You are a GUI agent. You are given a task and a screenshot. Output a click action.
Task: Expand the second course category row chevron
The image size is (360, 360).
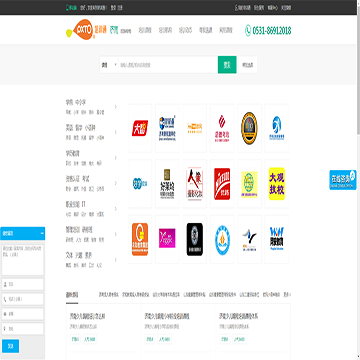click(116, 132)
